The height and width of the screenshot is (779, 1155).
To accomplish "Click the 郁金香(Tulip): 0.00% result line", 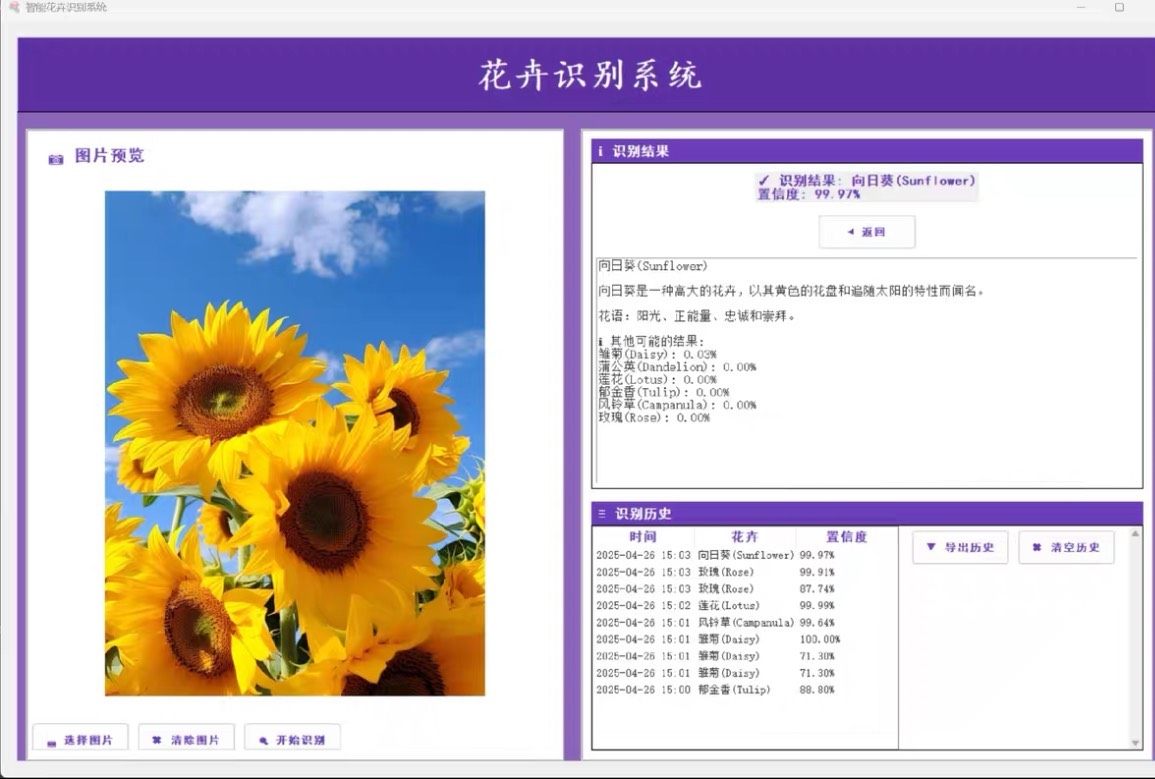I will tap(664, 392).
